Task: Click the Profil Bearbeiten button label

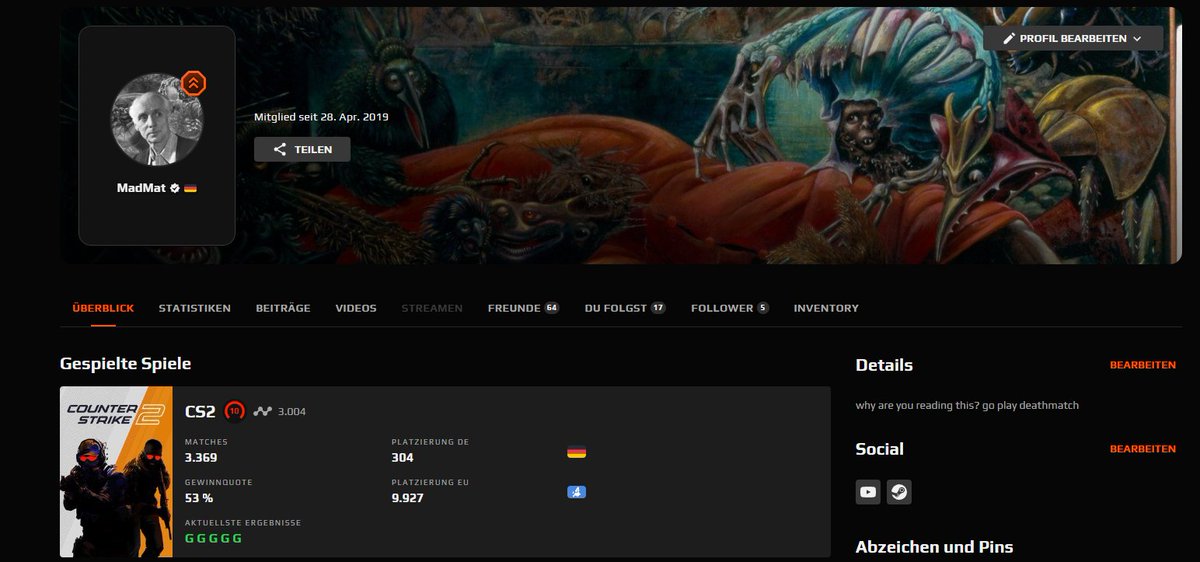Action: (1073, 38)
